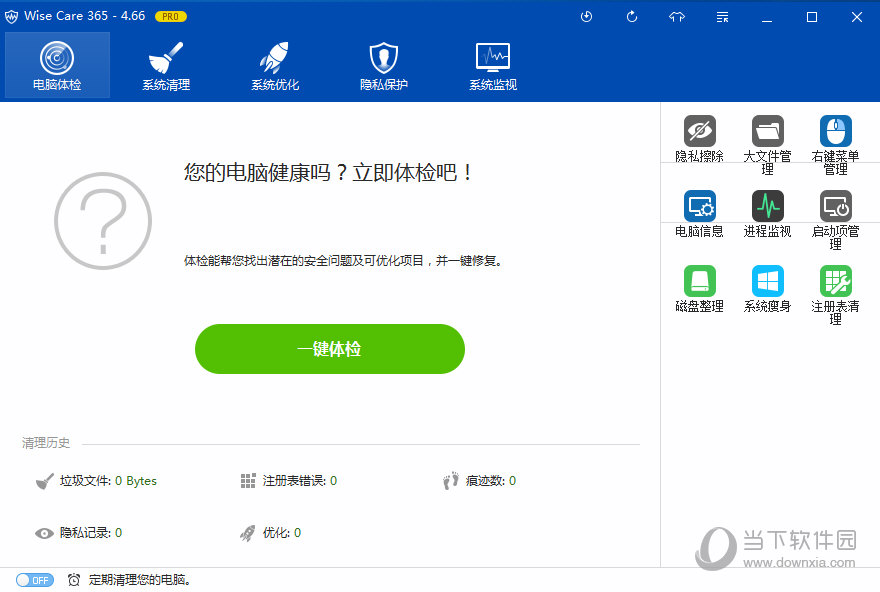Viewport: 880px width, 592px height.
Task: Click the 隐私记录 eye icon
Action: [x=44, y=533]
